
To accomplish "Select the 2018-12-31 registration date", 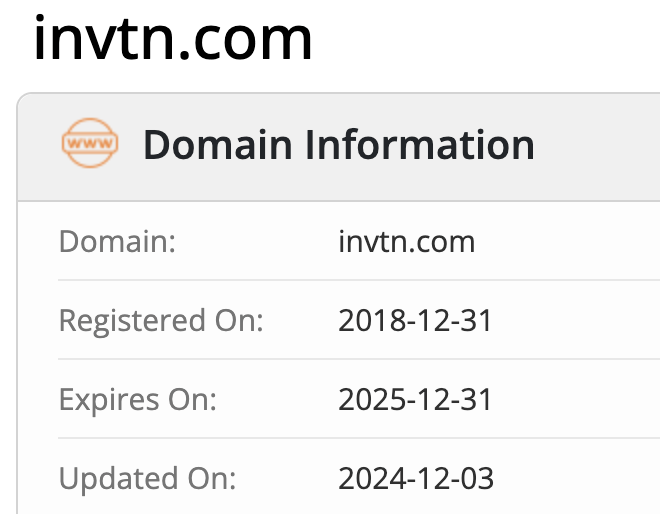I will (x=415, y=321).
